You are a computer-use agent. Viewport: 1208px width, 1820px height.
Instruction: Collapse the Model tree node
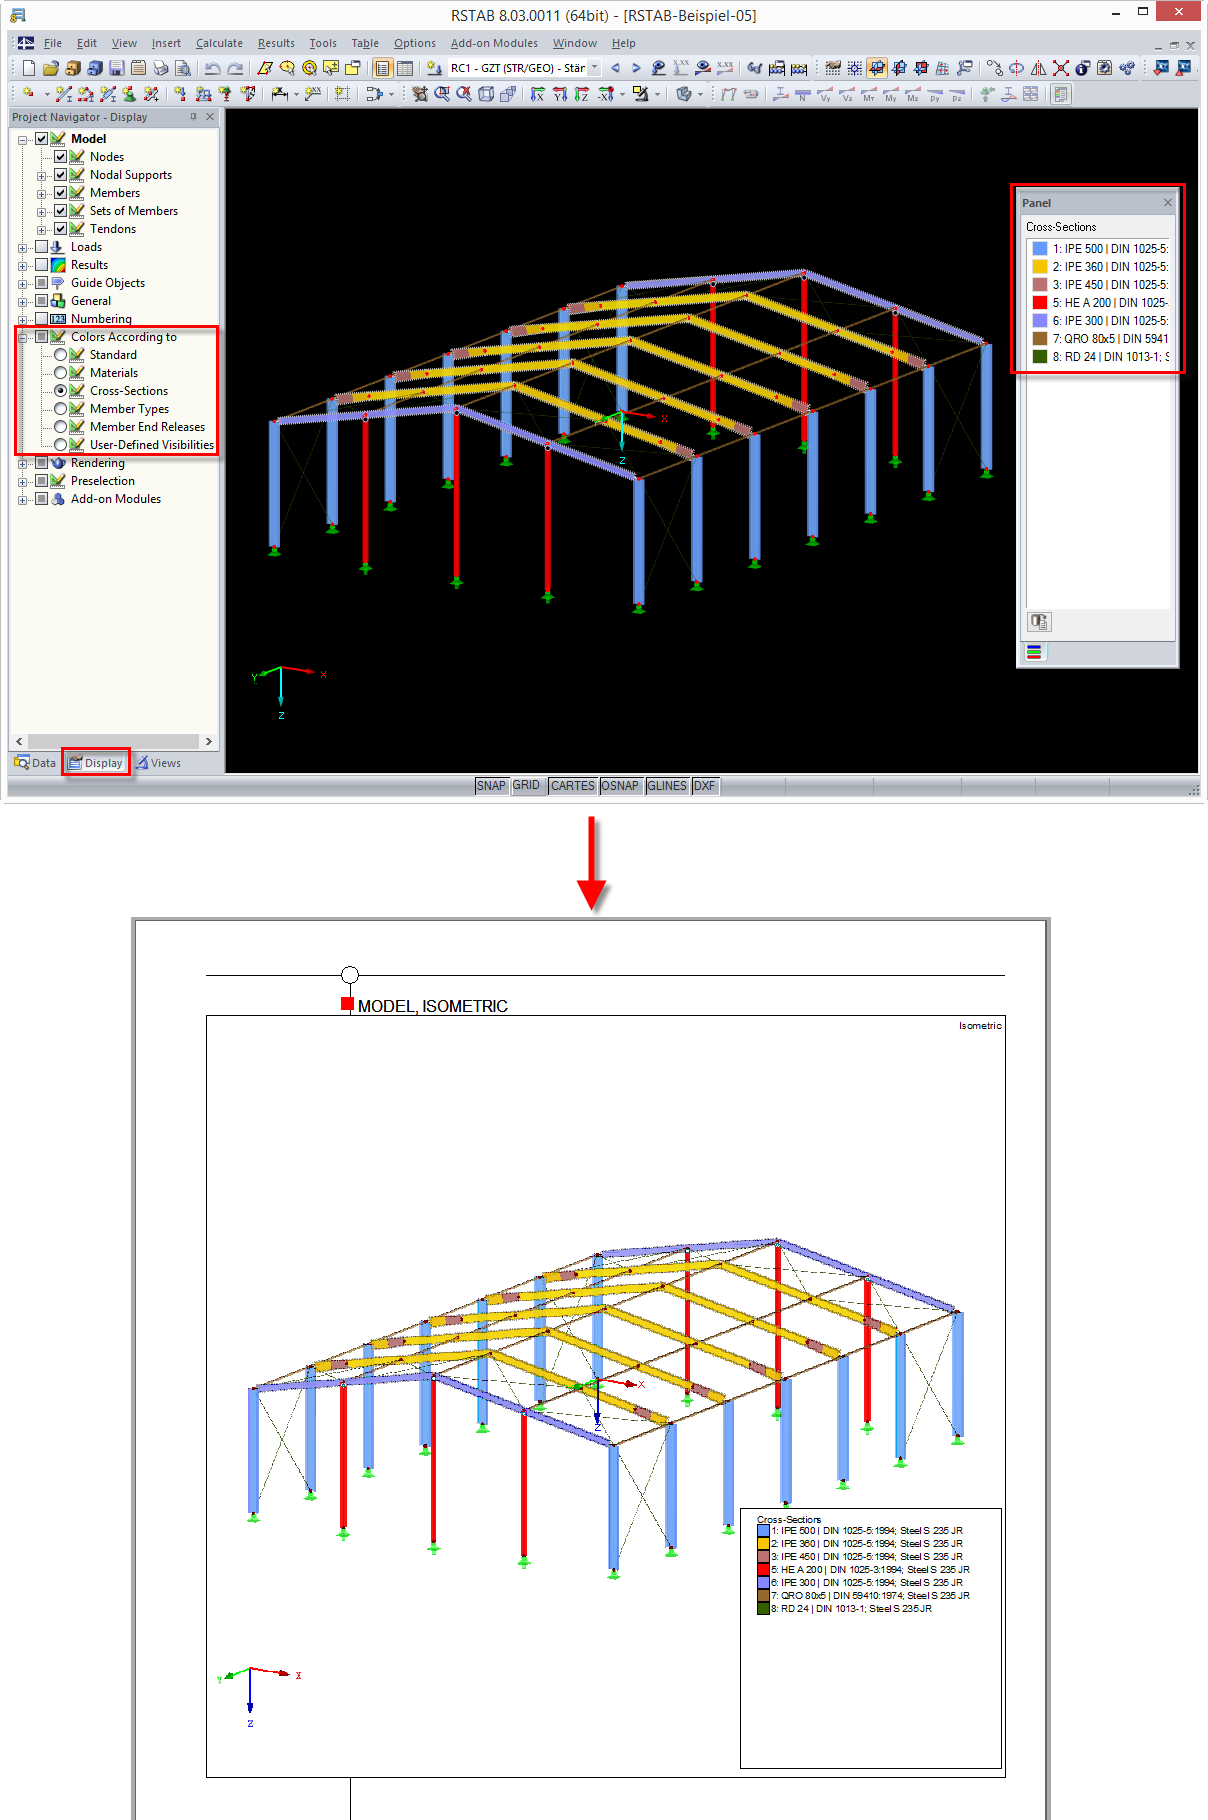point(22,140)
